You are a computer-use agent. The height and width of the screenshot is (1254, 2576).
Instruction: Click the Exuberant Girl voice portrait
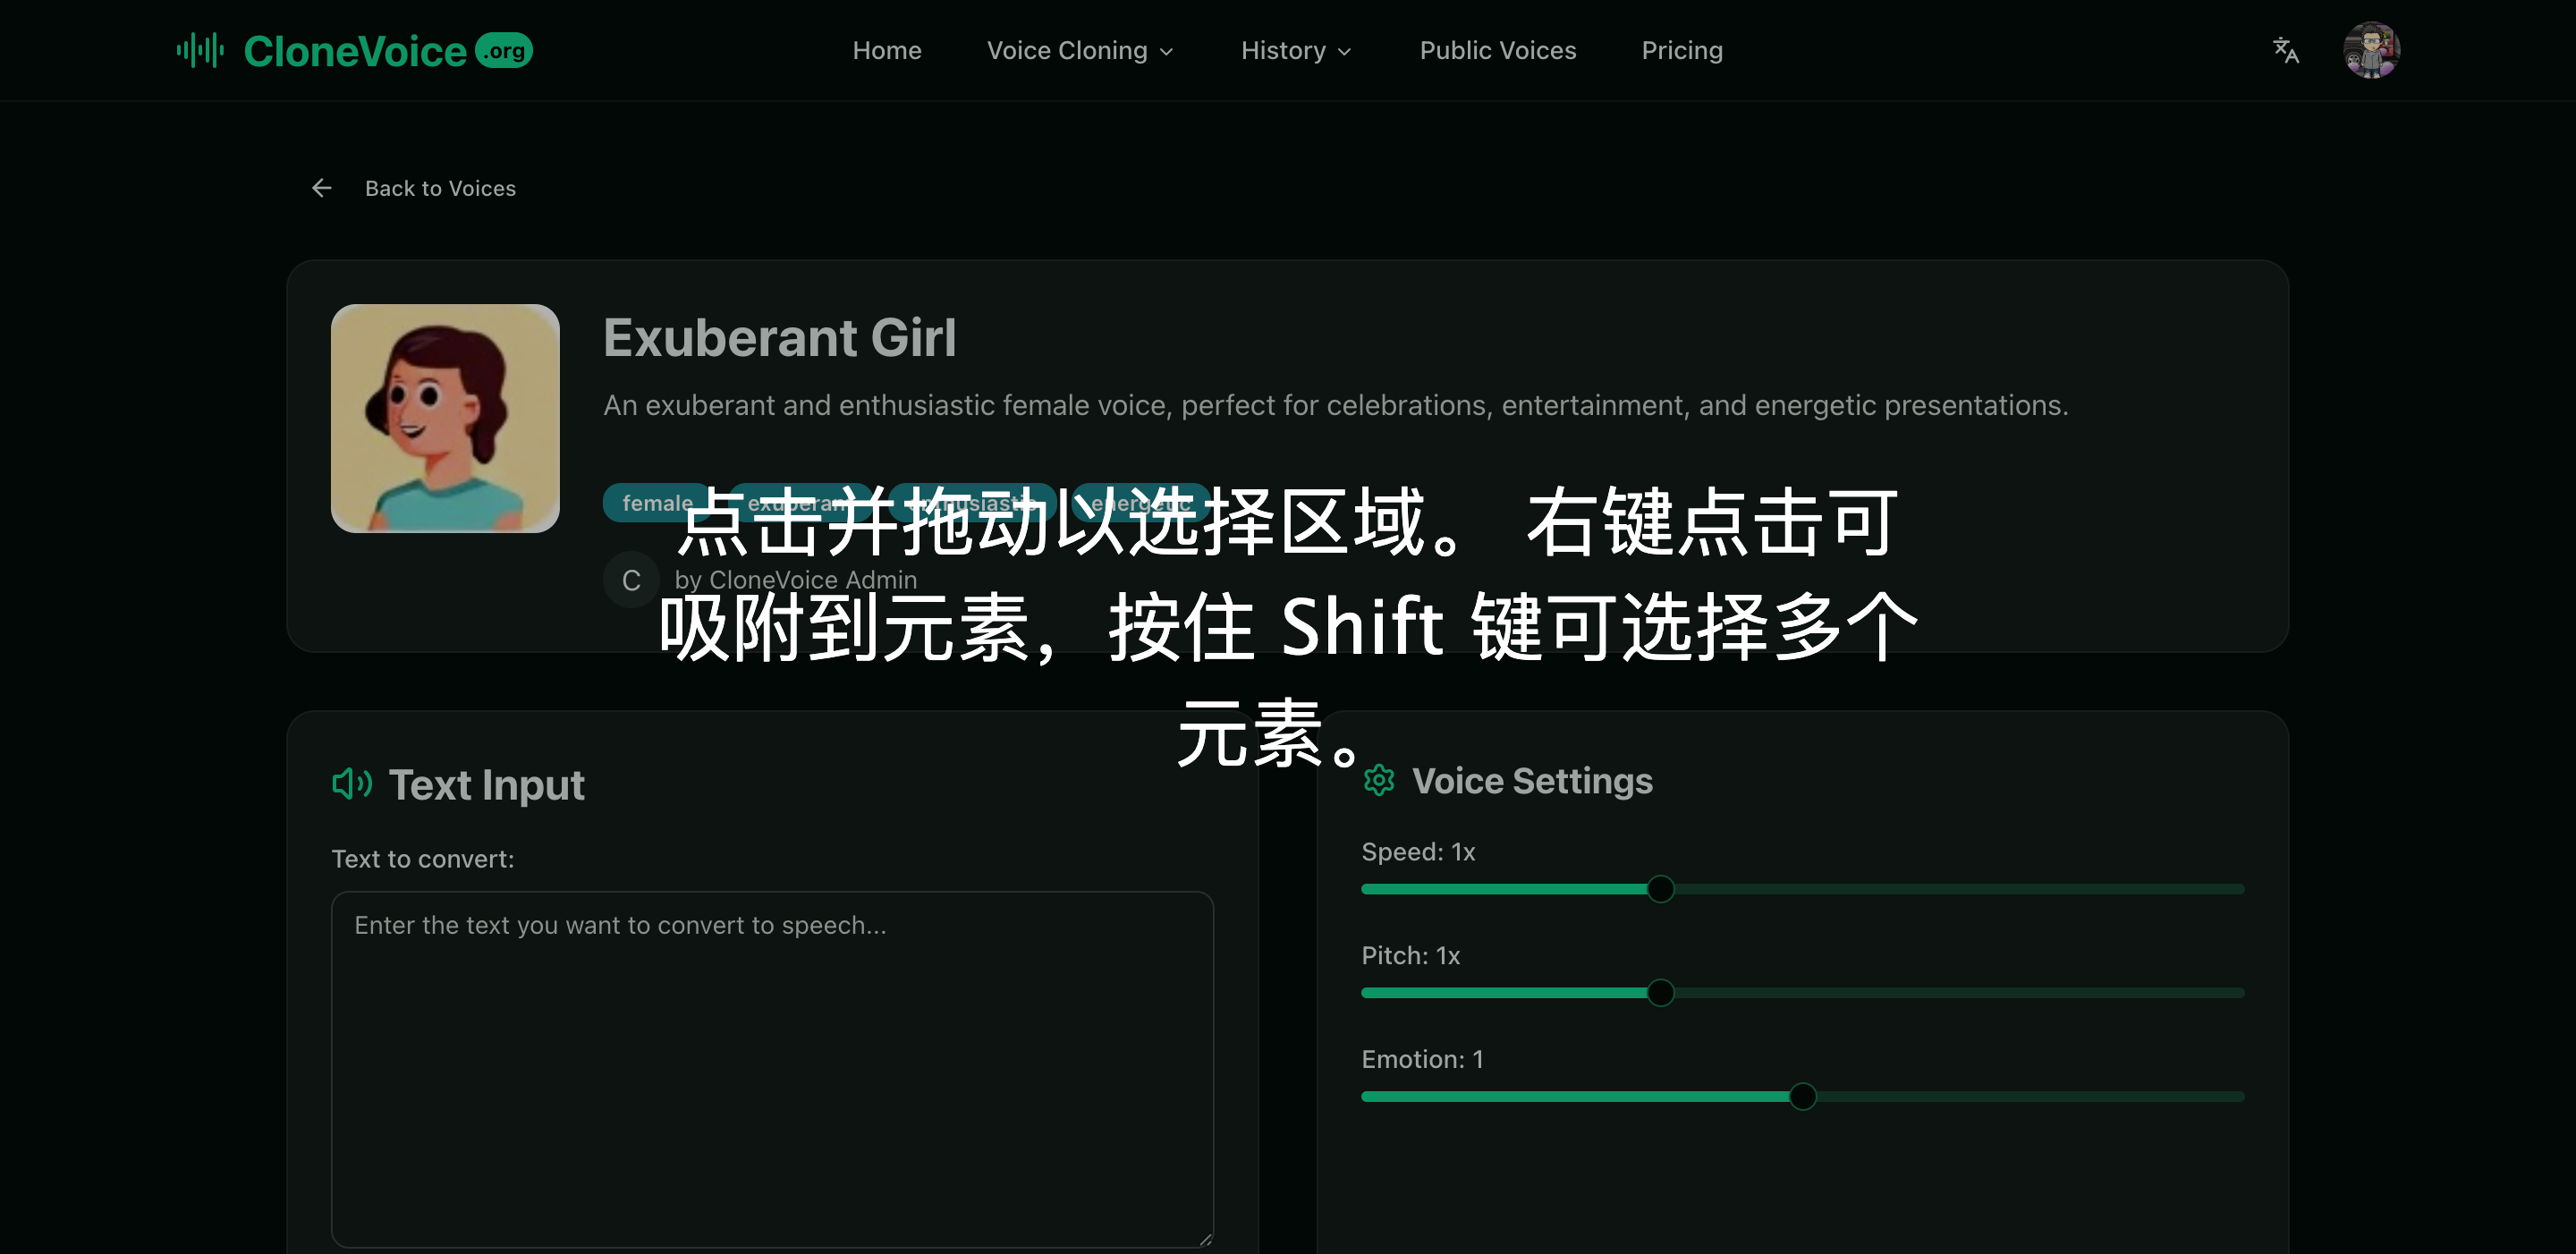(x=445, y=419)
